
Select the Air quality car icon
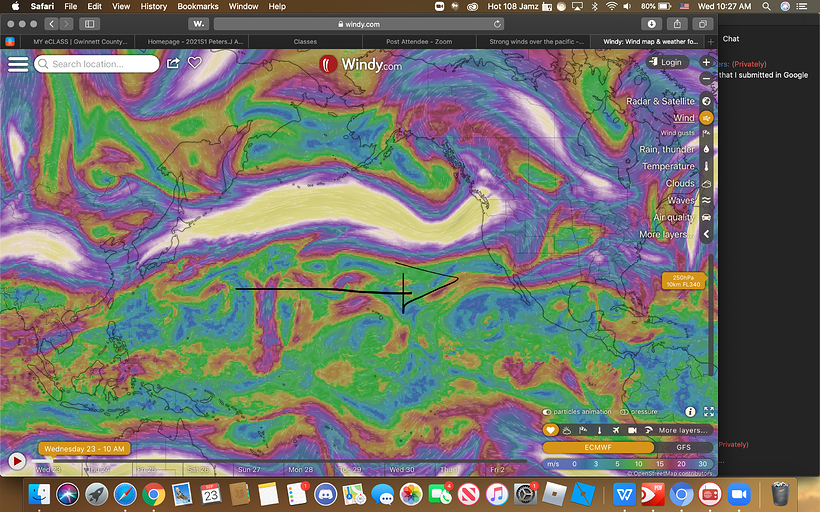click(x=706, y=217)
